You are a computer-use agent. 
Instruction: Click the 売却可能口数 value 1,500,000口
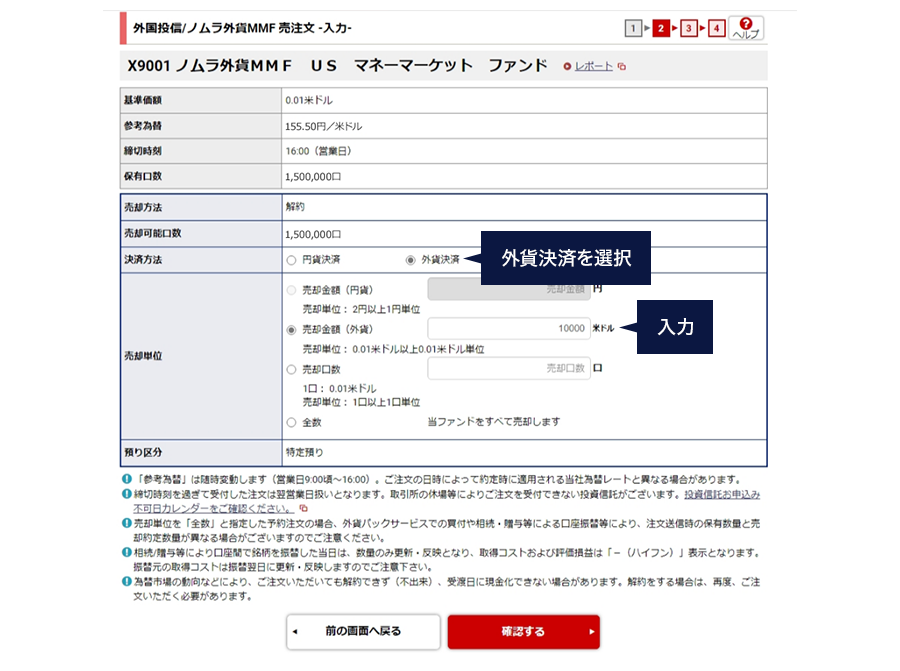tap(313, 234)
